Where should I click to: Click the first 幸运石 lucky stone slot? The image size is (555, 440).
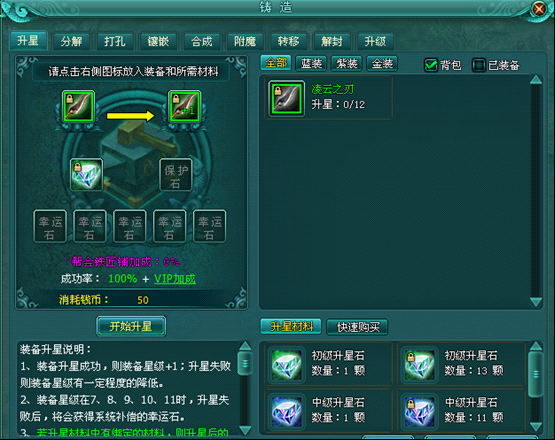click(x=50, y=226)
